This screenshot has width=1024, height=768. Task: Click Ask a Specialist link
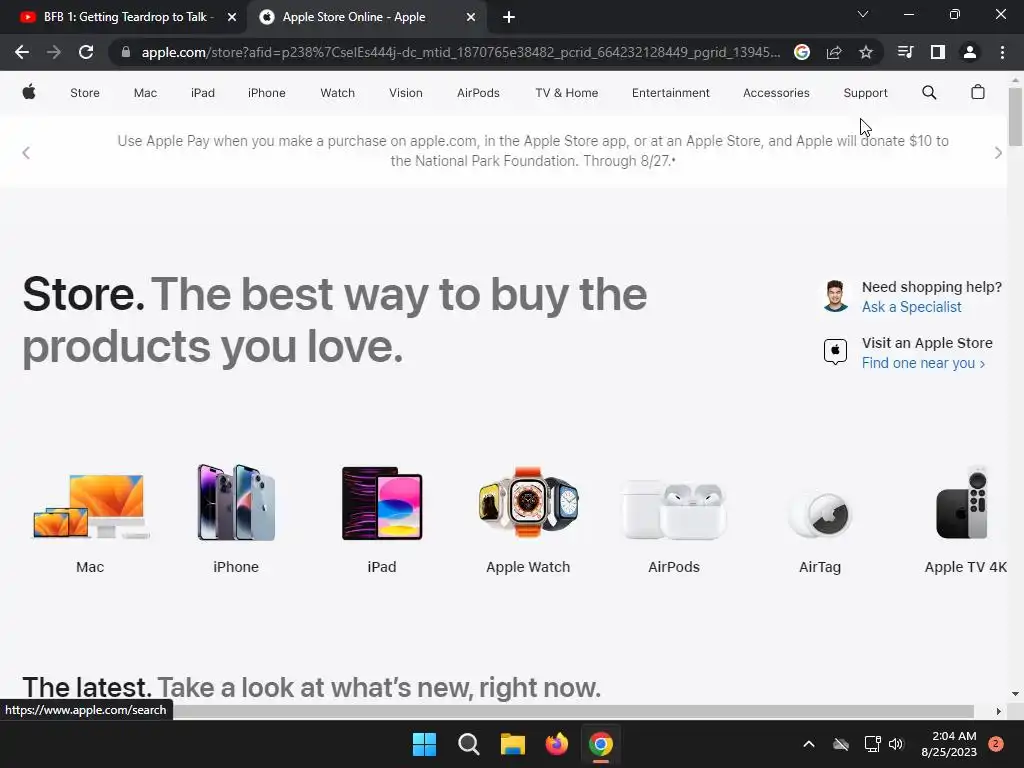911,307
